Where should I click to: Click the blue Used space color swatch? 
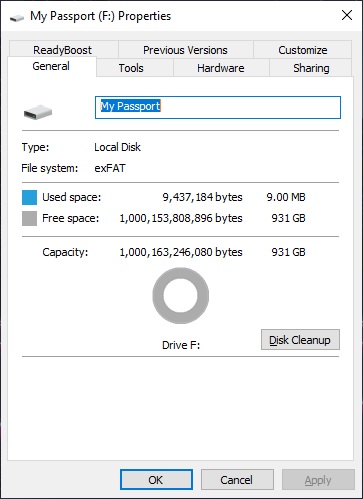click(29, 197)
